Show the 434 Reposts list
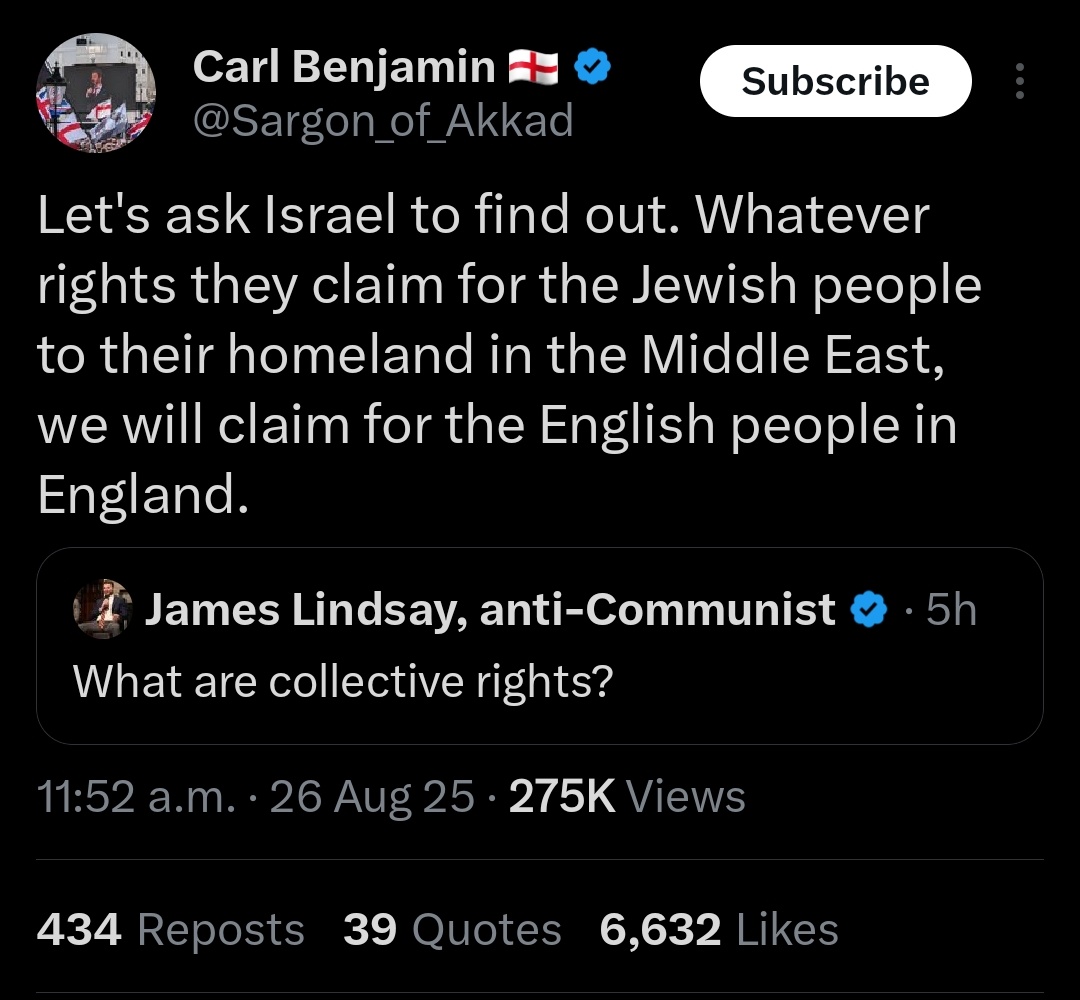Image resolution: width=1080 pixels, height=1000 pixels. (170, 930)
